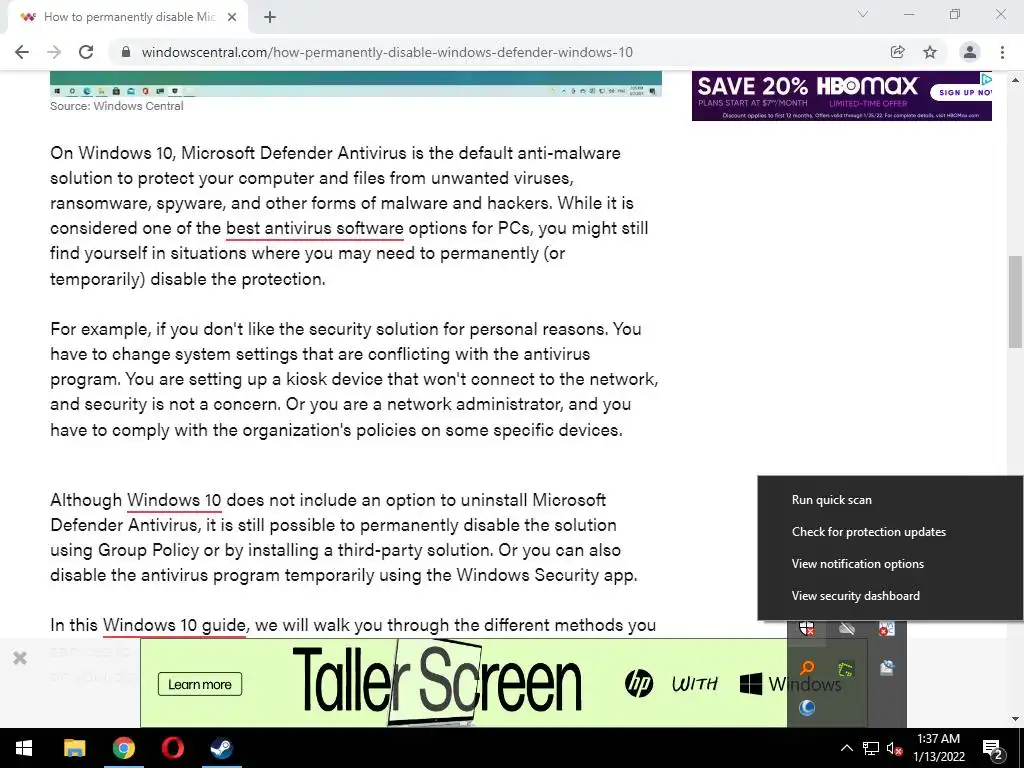Click the address bar URL
Image resolution: width=1024 pixels, height=768 pixels.
tap(387, 52)
